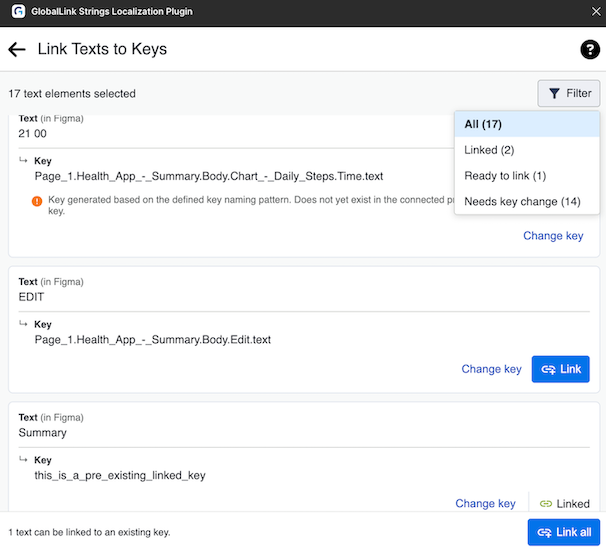Select the All (17) filter option
This screenshot has width=606, height=550.
[527, 124]
